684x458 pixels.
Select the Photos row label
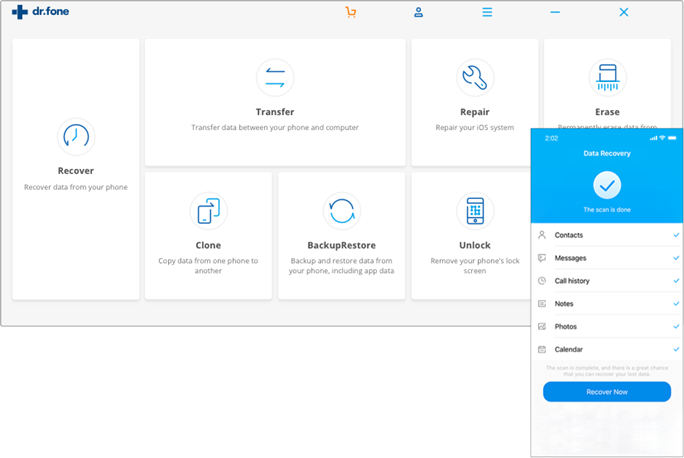click(565, 326)
